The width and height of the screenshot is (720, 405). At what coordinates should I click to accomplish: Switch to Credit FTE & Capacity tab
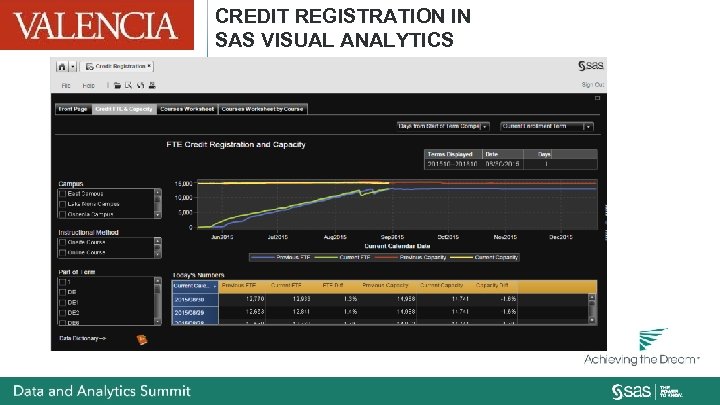coord(124,109)
